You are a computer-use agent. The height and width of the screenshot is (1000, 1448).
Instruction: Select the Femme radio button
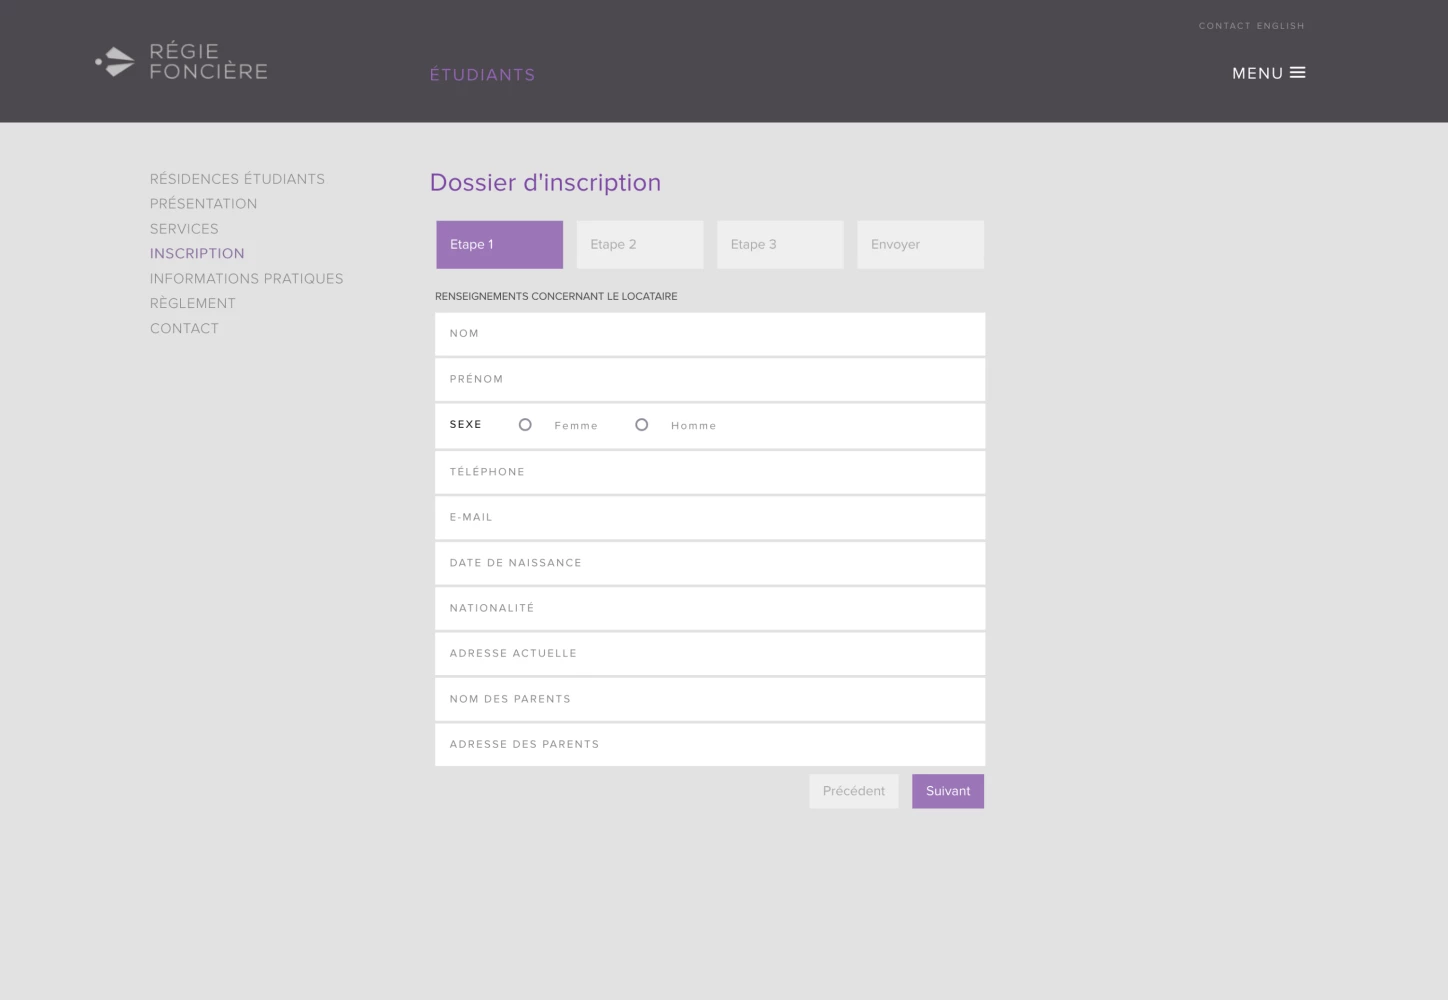pyautogui.click(x=525, y=425)
